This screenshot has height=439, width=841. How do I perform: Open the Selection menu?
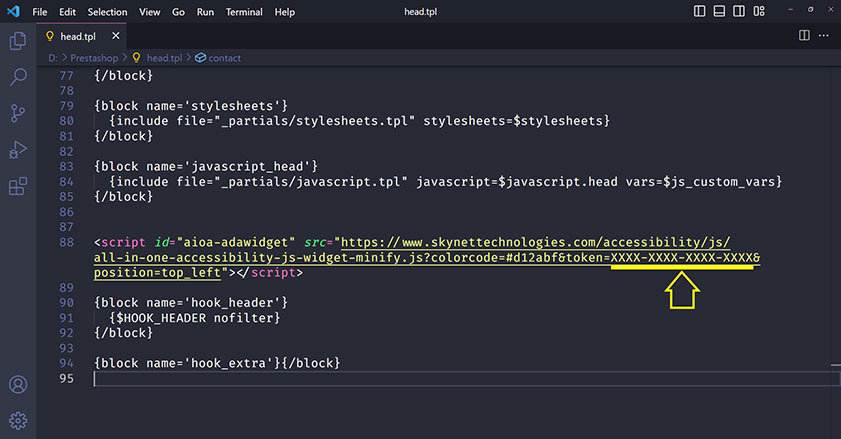tap(107, 12)
